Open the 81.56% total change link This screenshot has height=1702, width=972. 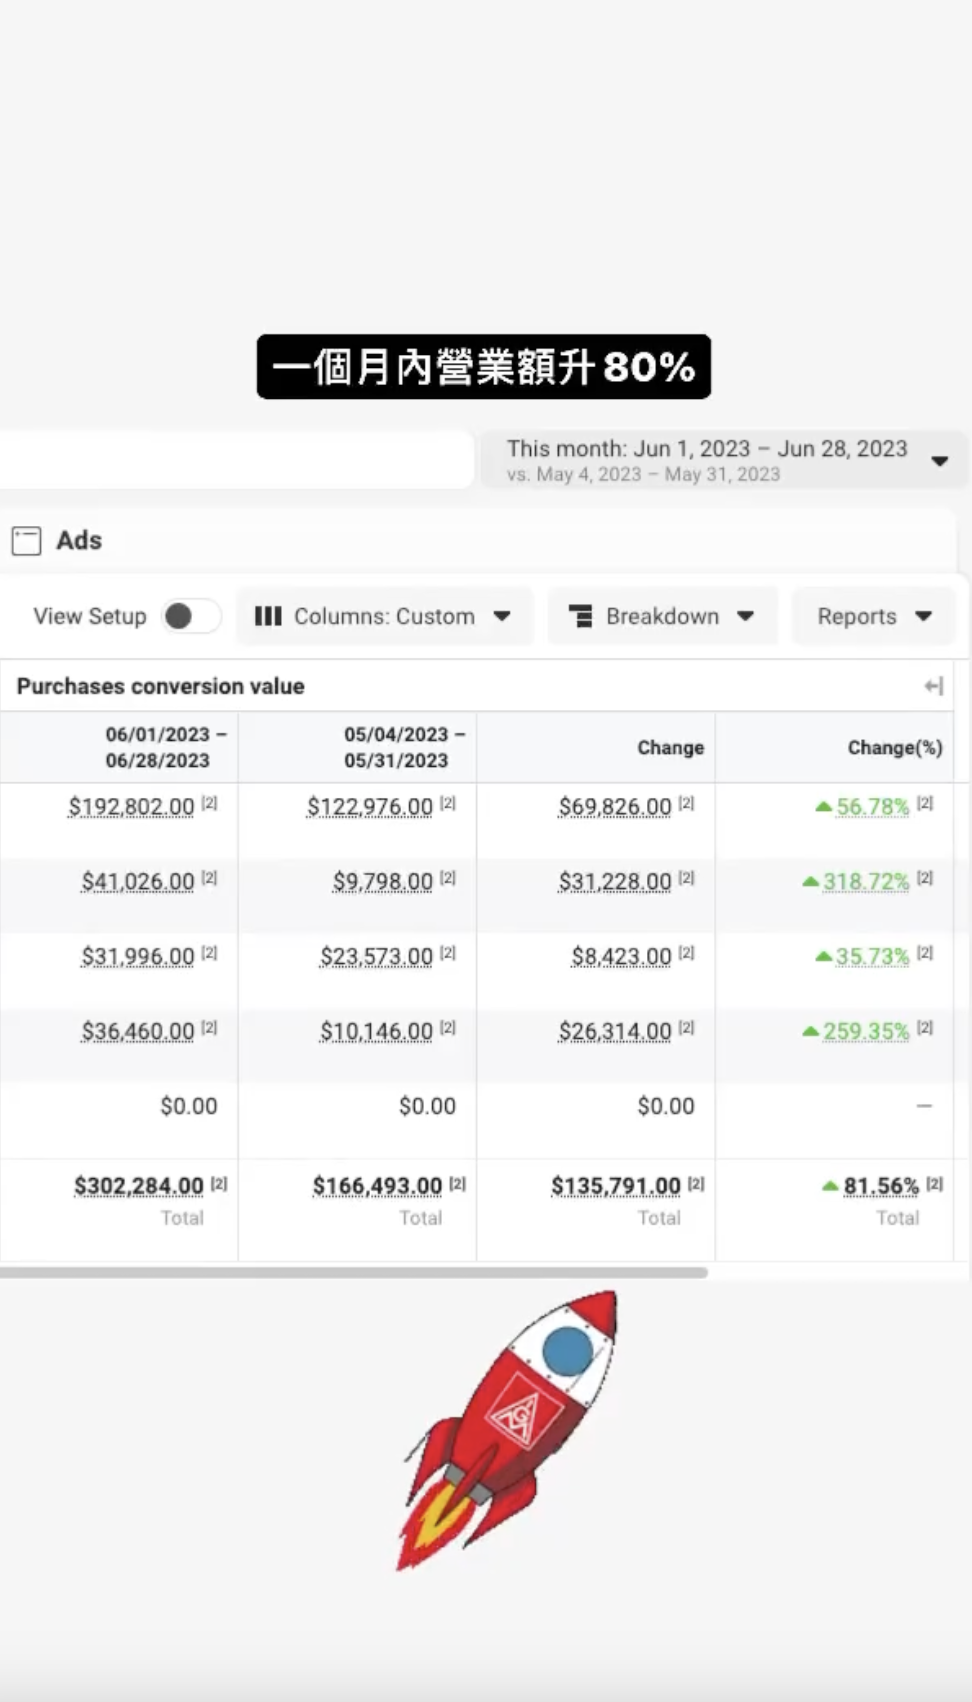coord(880,1186)
